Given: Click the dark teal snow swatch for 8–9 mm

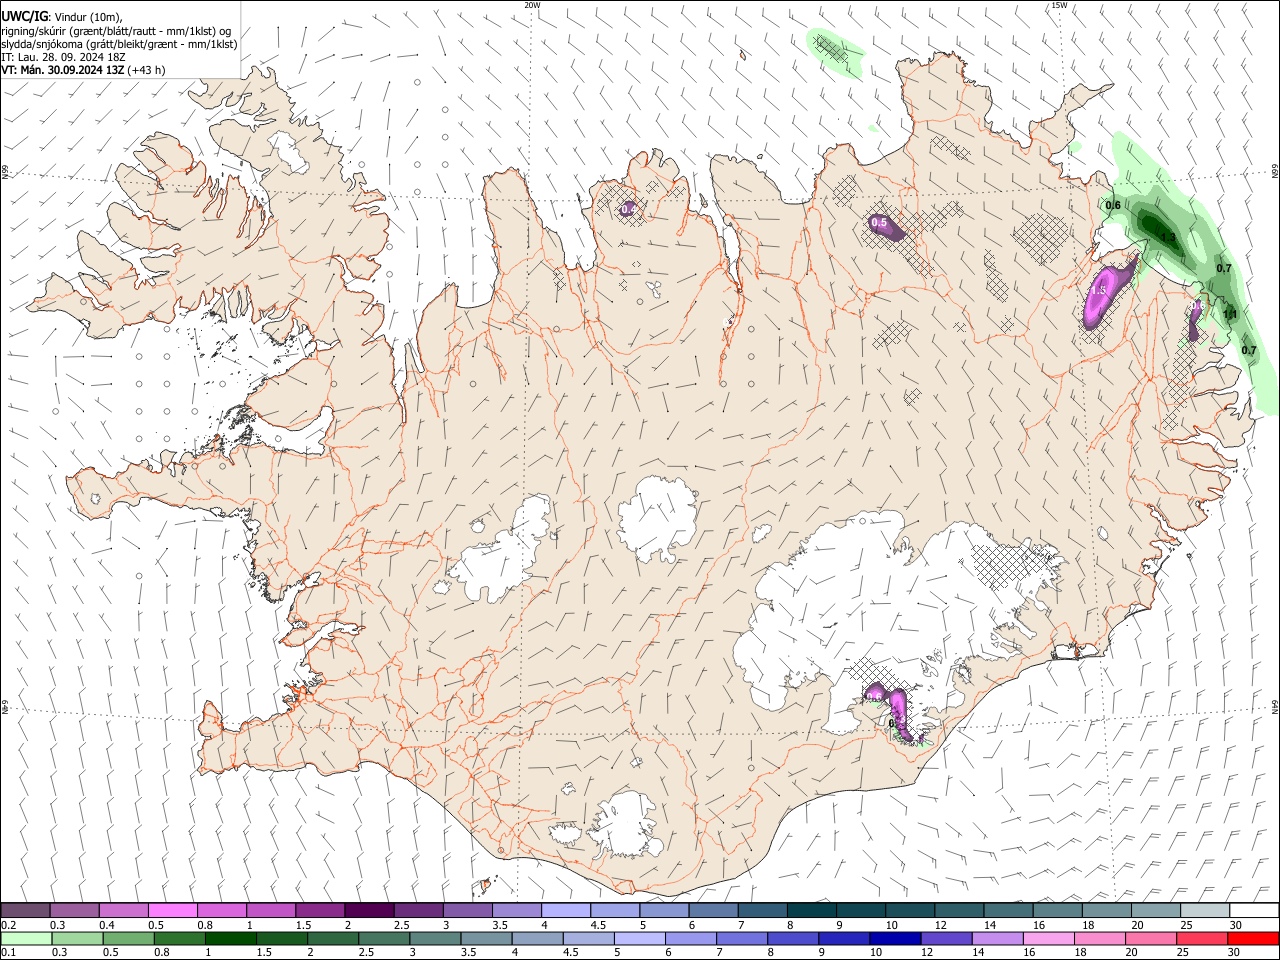Looking at the screenshot, I should (810, 910).
